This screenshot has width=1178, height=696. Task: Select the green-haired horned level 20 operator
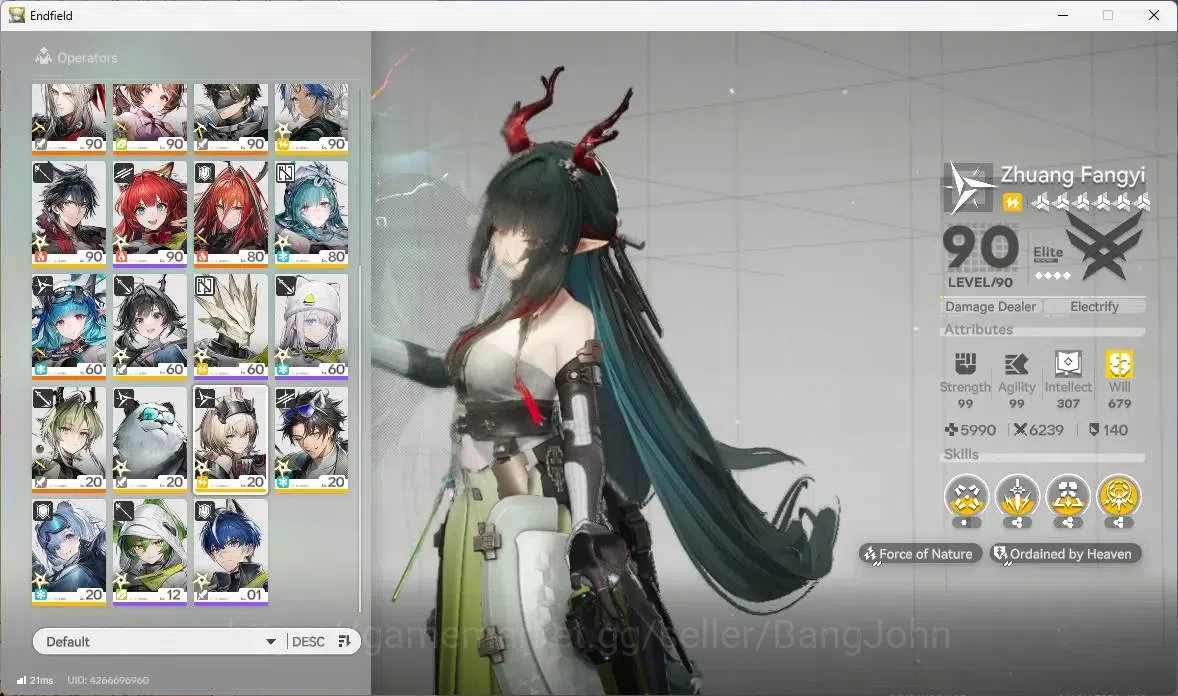[x=68, y=439]
